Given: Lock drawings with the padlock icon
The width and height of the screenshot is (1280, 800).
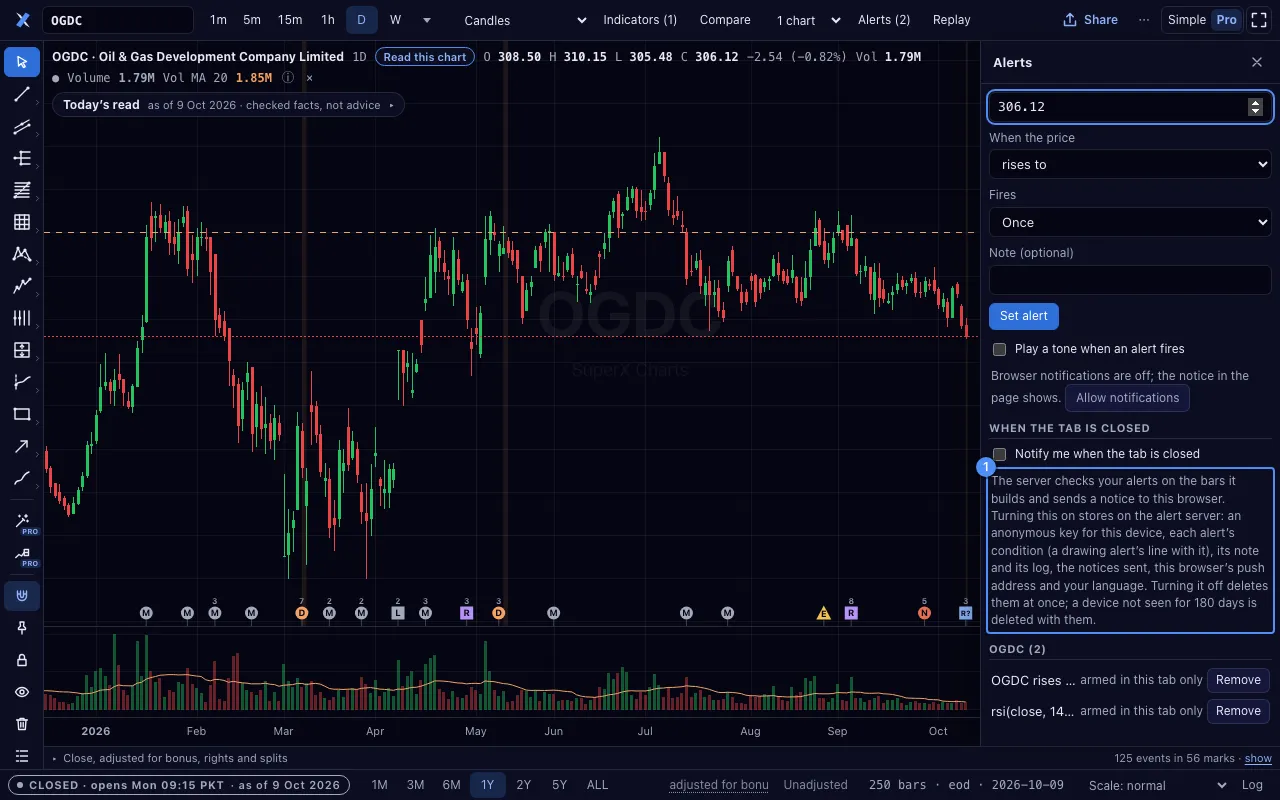Looking at the screenshot, I should (x=22, y=660).
